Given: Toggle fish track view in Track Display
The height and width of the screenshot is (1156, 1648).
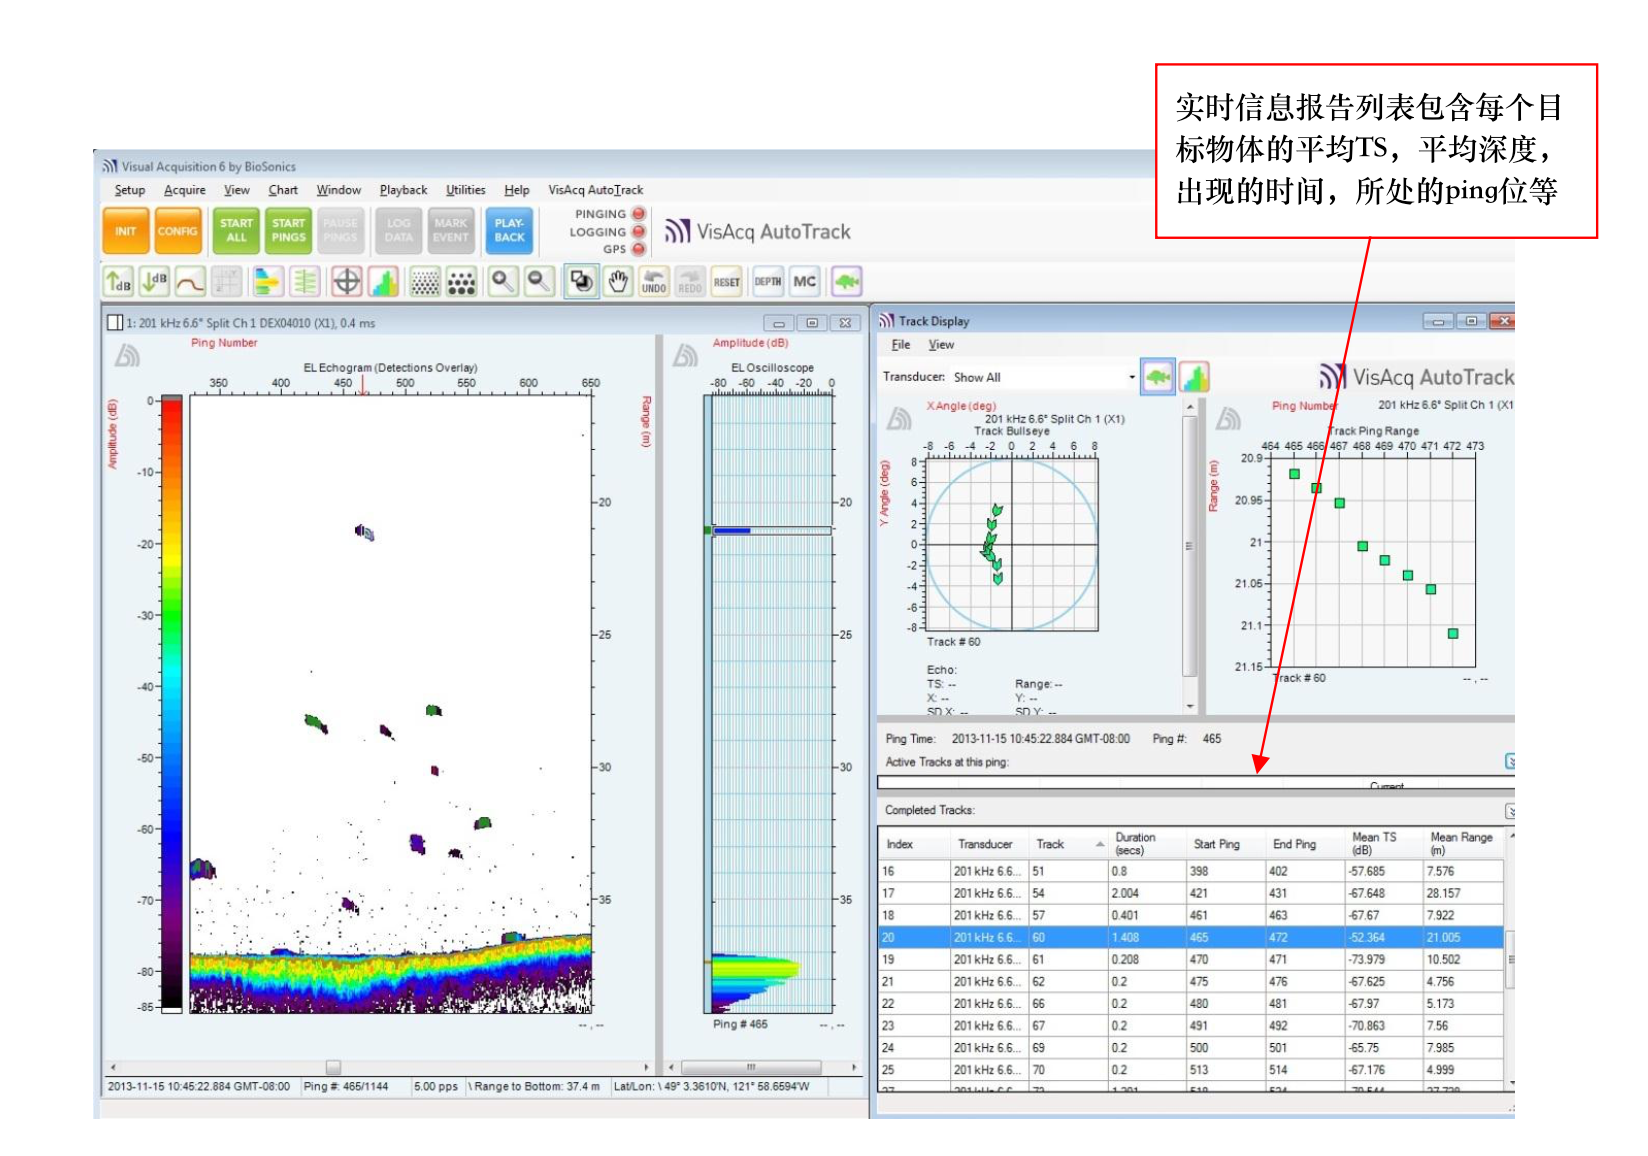Looking at the screenshot, I should 1158,377.
